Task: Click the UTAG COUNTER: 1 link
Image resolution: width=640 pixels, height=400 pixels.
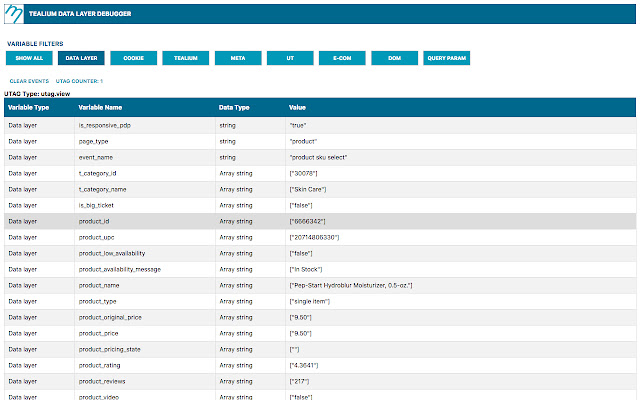Action: point(79,81)
